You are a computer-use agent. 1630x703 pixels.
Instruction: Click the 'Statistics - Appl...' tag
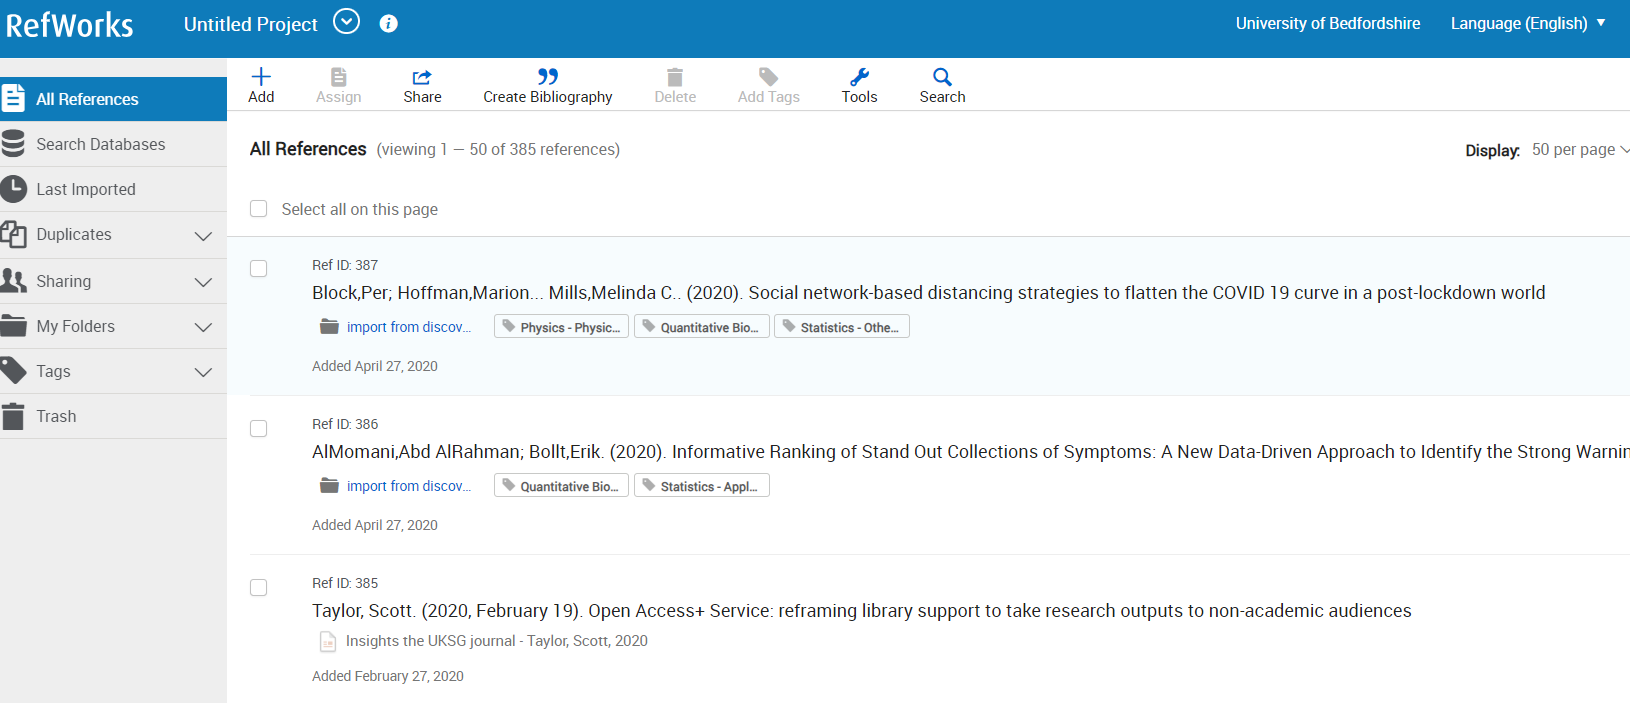point(701,486)
